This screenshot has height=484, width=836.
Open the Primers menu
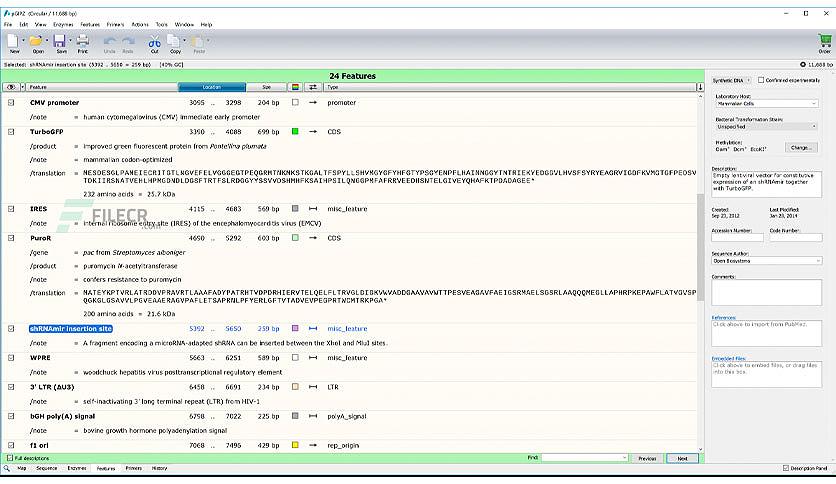coord(115,25)
